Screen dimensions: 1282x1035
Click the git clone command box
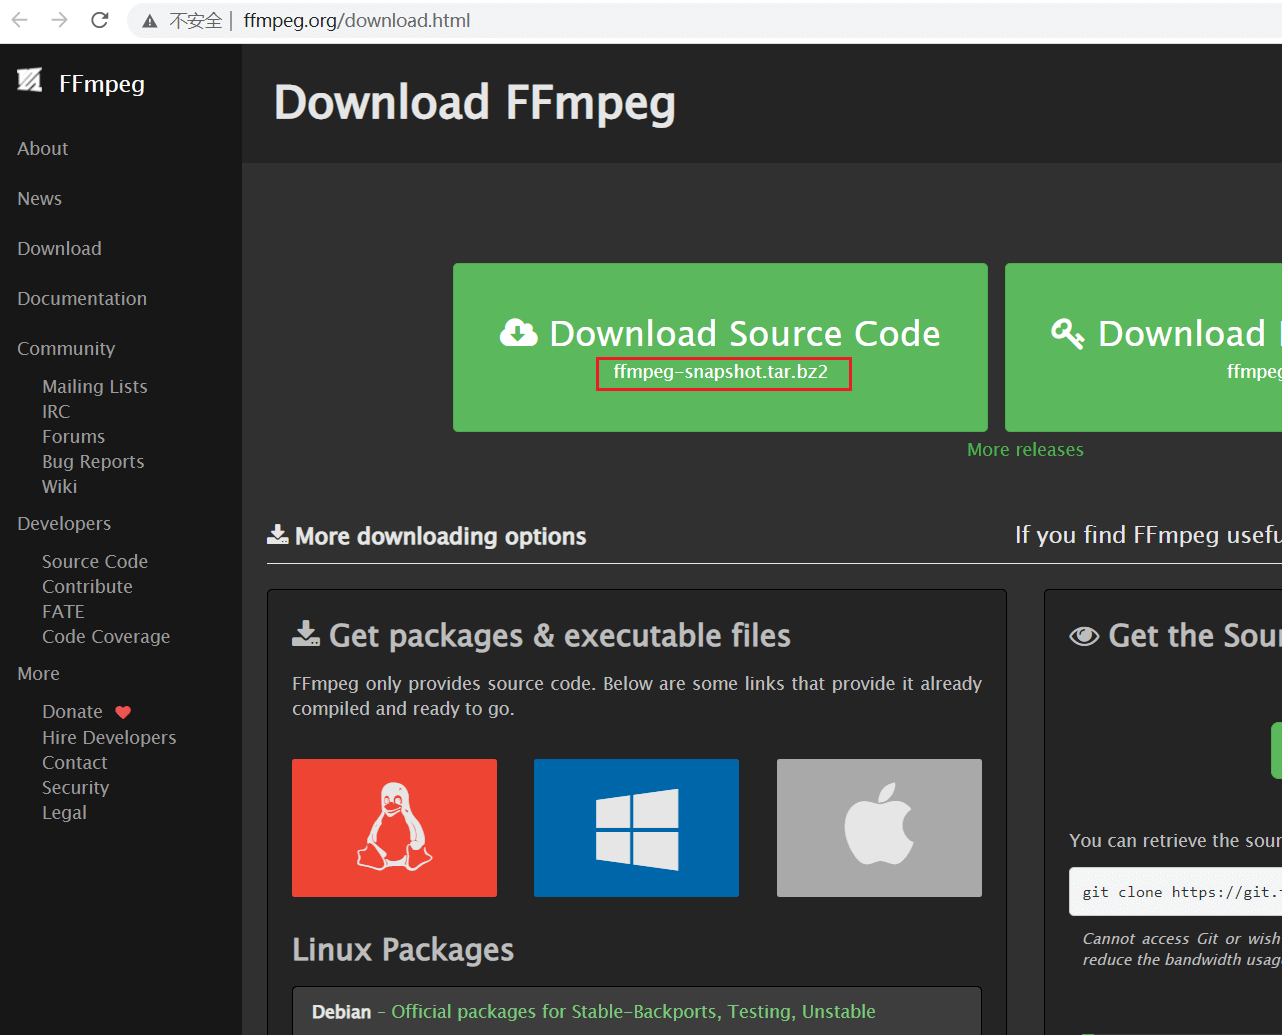click(x=1175, y=892)
